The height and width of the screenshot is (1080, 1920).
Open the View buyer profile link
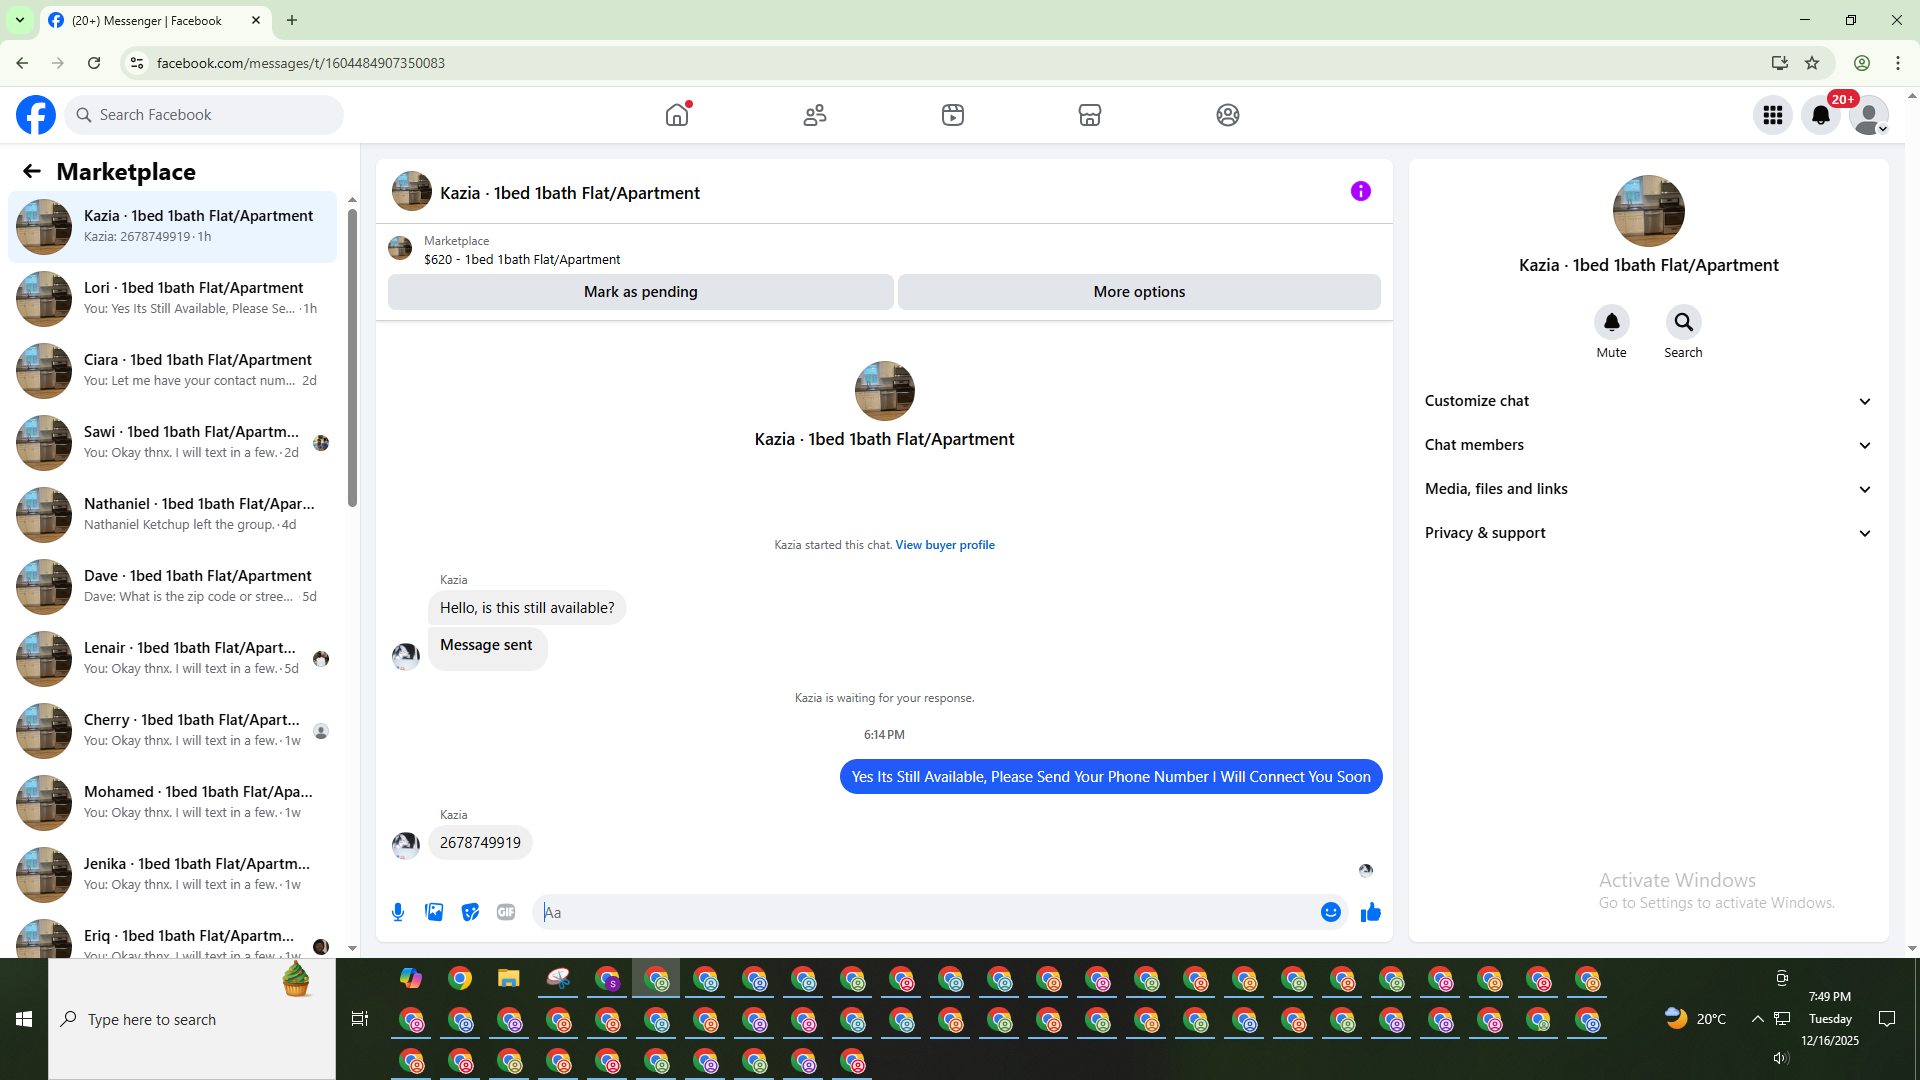click(x=945, y=545)
